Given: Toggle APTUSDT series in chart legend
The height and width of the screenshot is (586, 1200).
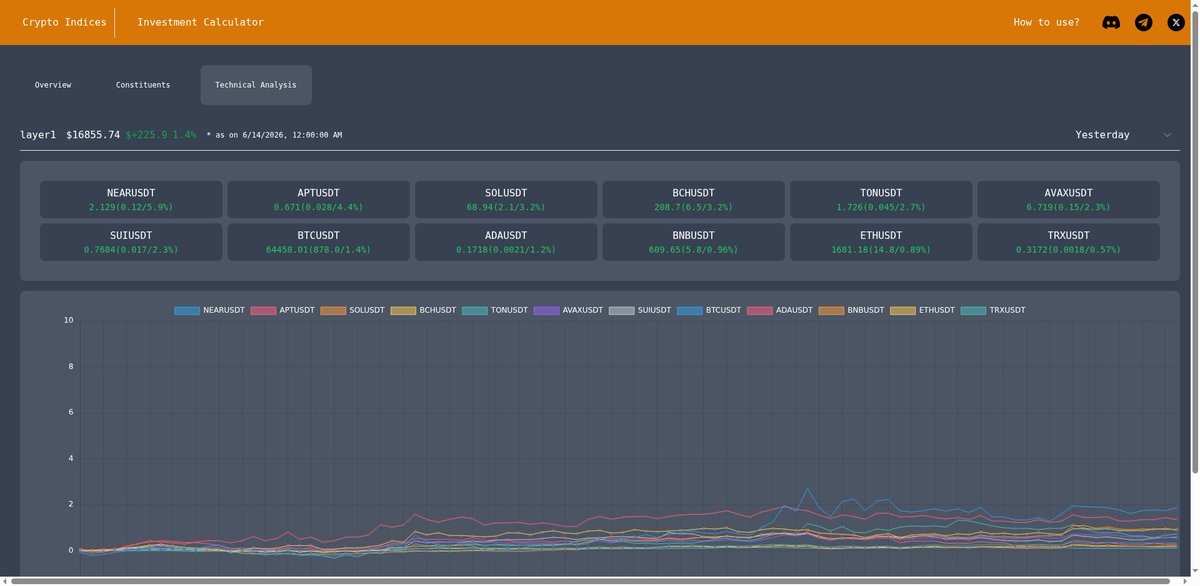Looking at the screenshot, I should (283, 310).
